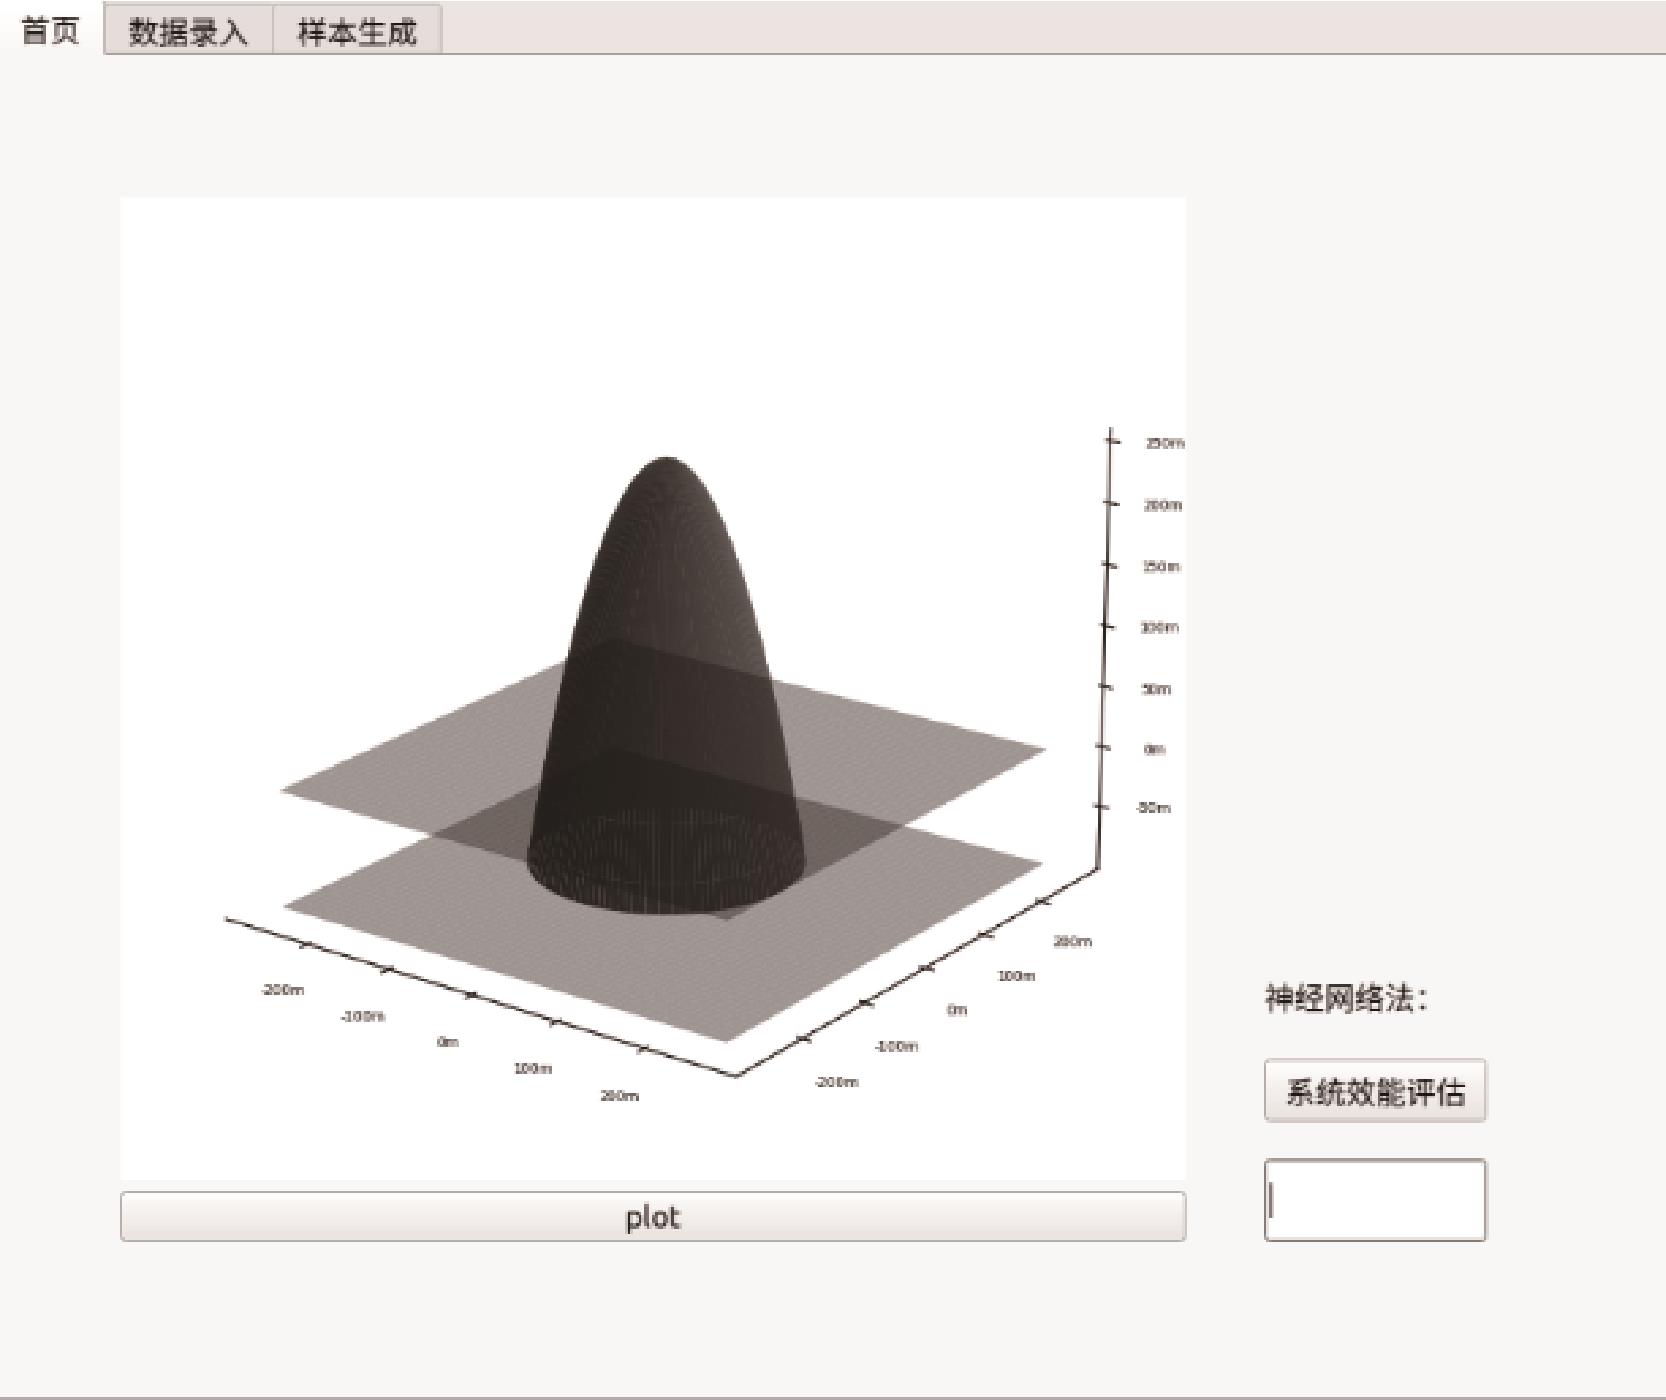Open the 数据录入 tab
Image resolution: width=1666 pixels, height=1400 pixels.
(188, 30)
